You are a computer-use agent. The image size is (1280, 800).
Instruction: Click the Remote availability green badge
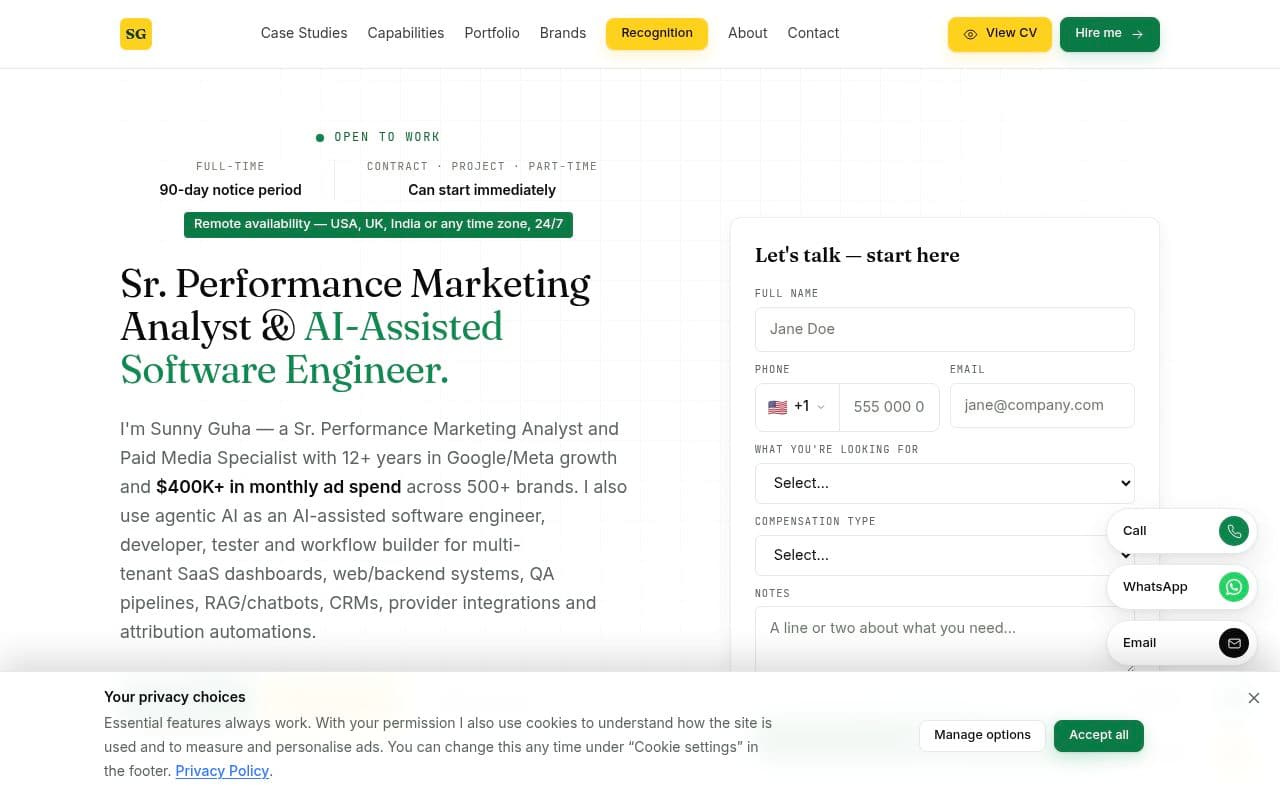pos(378,224)
